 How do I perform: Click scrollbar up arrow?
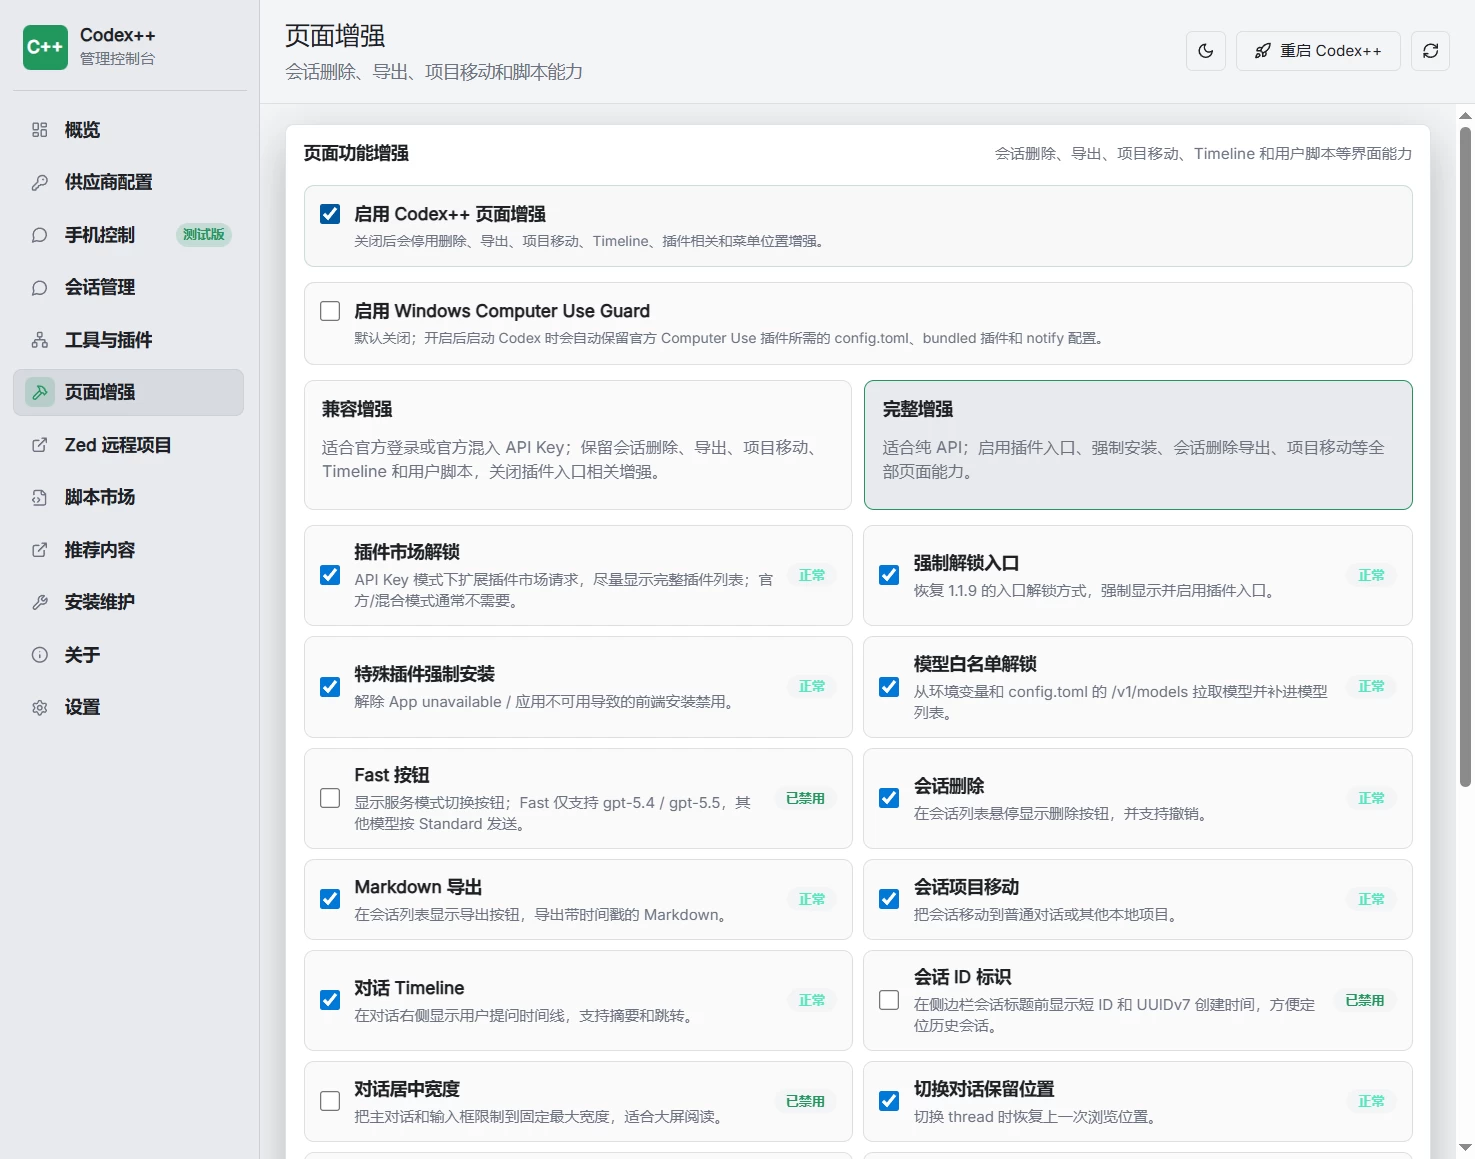1466,116
